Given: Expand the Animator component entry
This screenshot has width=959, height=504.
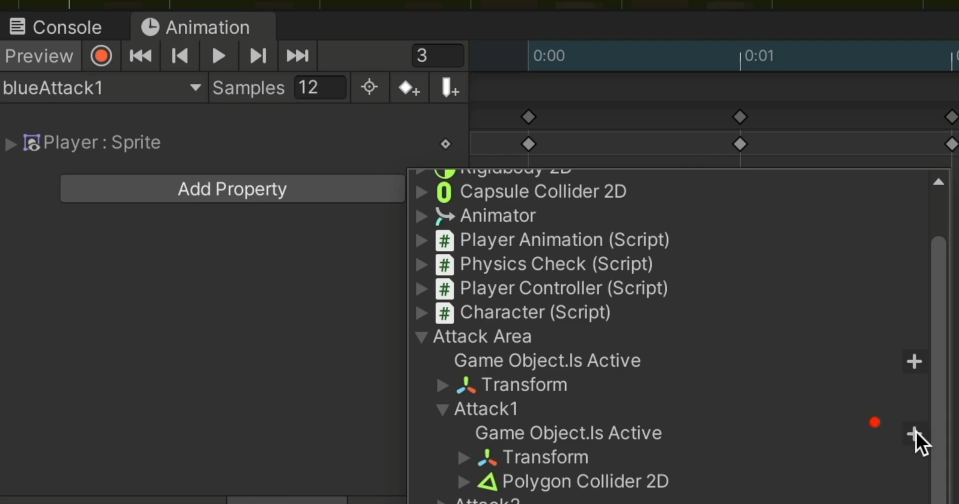Looking at the screenshot, I should [421, 216].
